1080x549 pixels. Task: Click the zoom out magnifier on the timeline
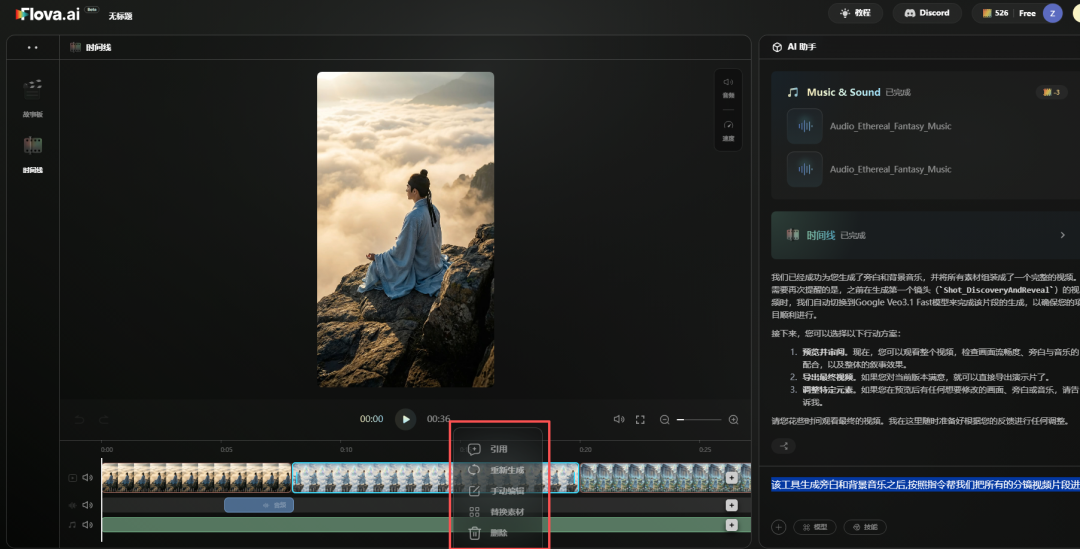pos(664,419)
